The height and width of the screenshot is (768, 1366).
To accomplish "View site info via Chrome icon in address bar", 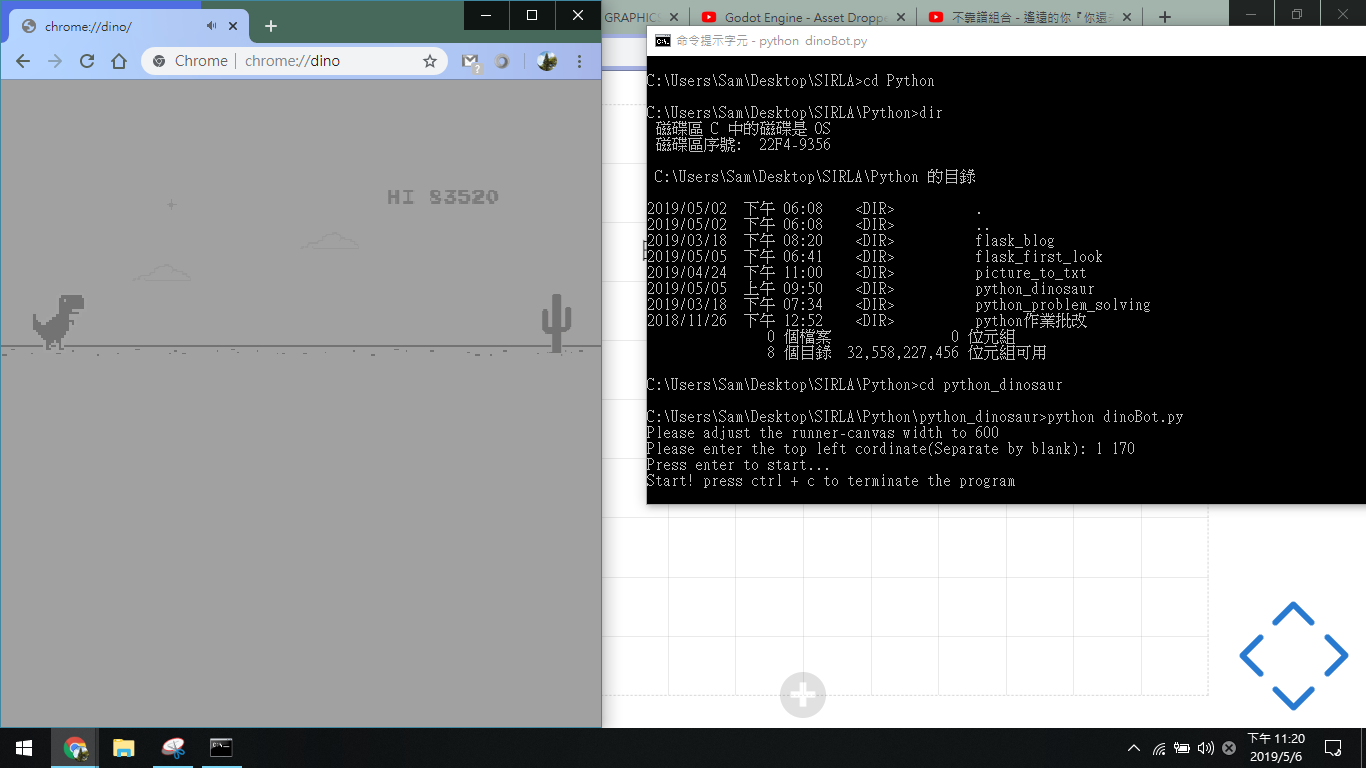I will (x=159, y=61).
